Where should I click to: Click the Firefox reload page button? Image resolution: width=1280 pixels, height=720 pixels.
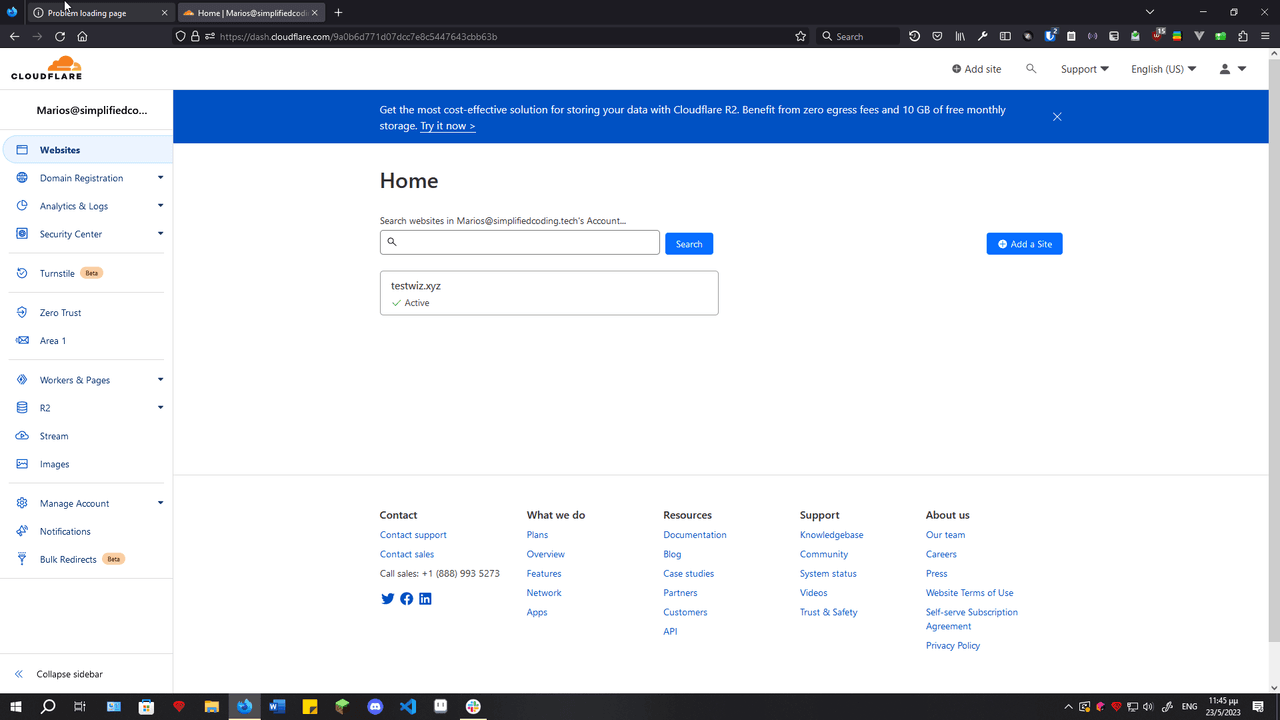(x=60, y=36)
